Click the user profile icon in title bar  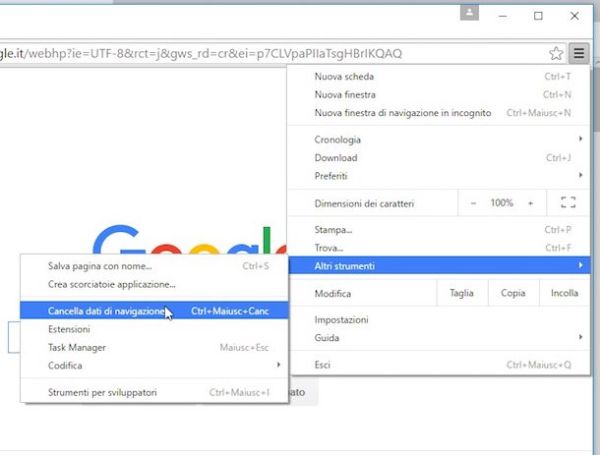[470, 14]
